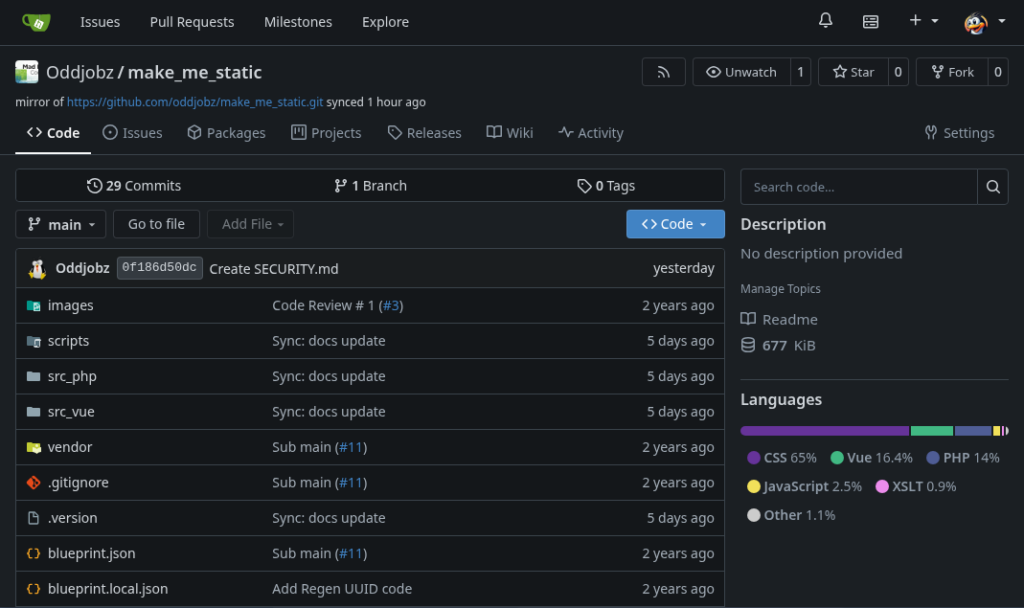1024x608 pixels.
Task: Click the search magnifier icon button
Action: [x=992, y=187]
